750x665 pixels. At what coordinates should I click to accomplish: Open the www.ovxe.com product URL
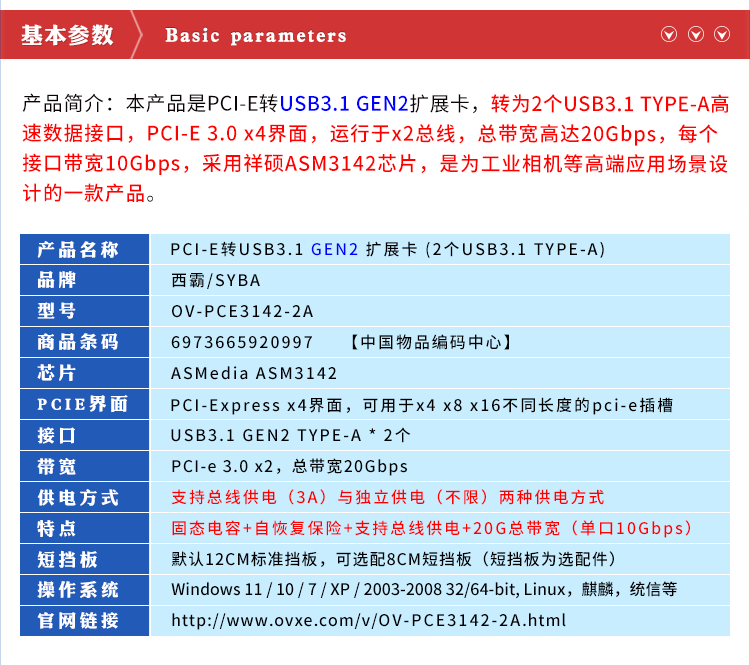[368, 621]
